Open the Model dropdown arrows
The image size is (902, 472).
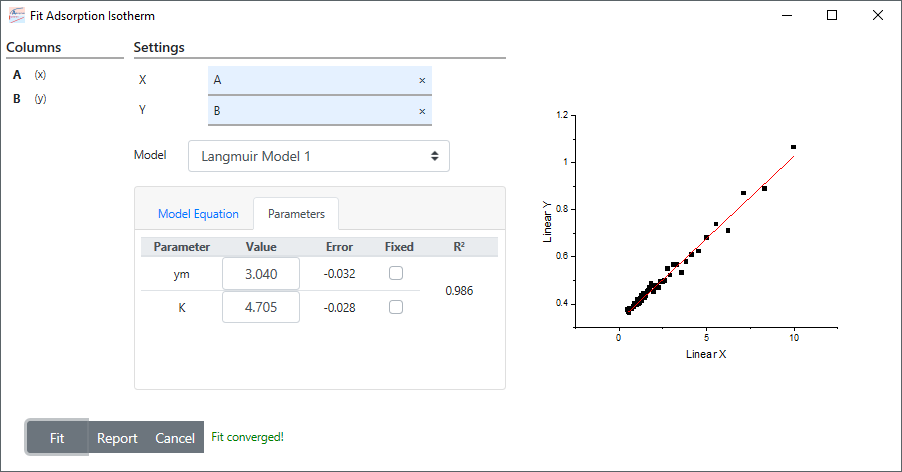pos(434,156)
